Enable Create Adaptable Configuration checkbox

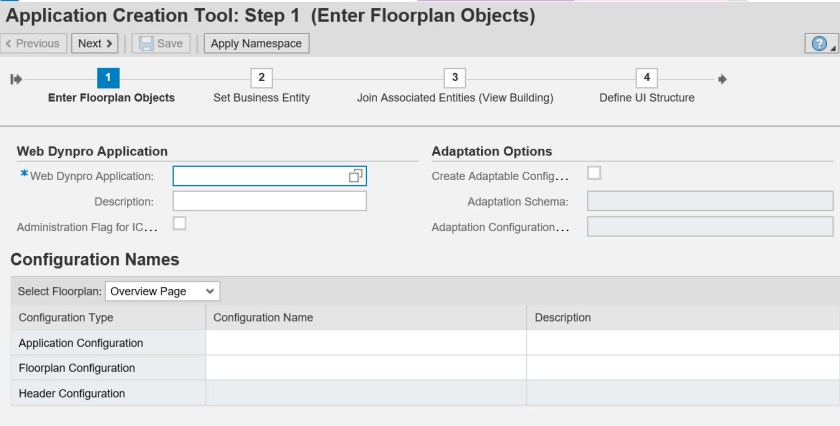click(594, 173)
